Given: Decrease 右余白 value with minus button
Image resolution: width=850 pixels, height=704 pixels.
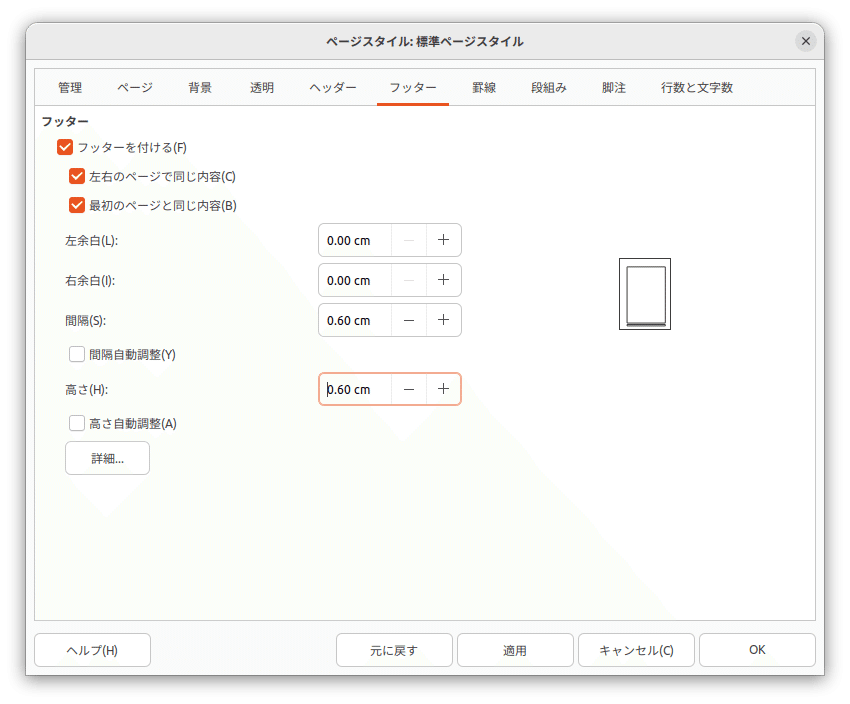Looking at the screenshot, I should point(409,280).
